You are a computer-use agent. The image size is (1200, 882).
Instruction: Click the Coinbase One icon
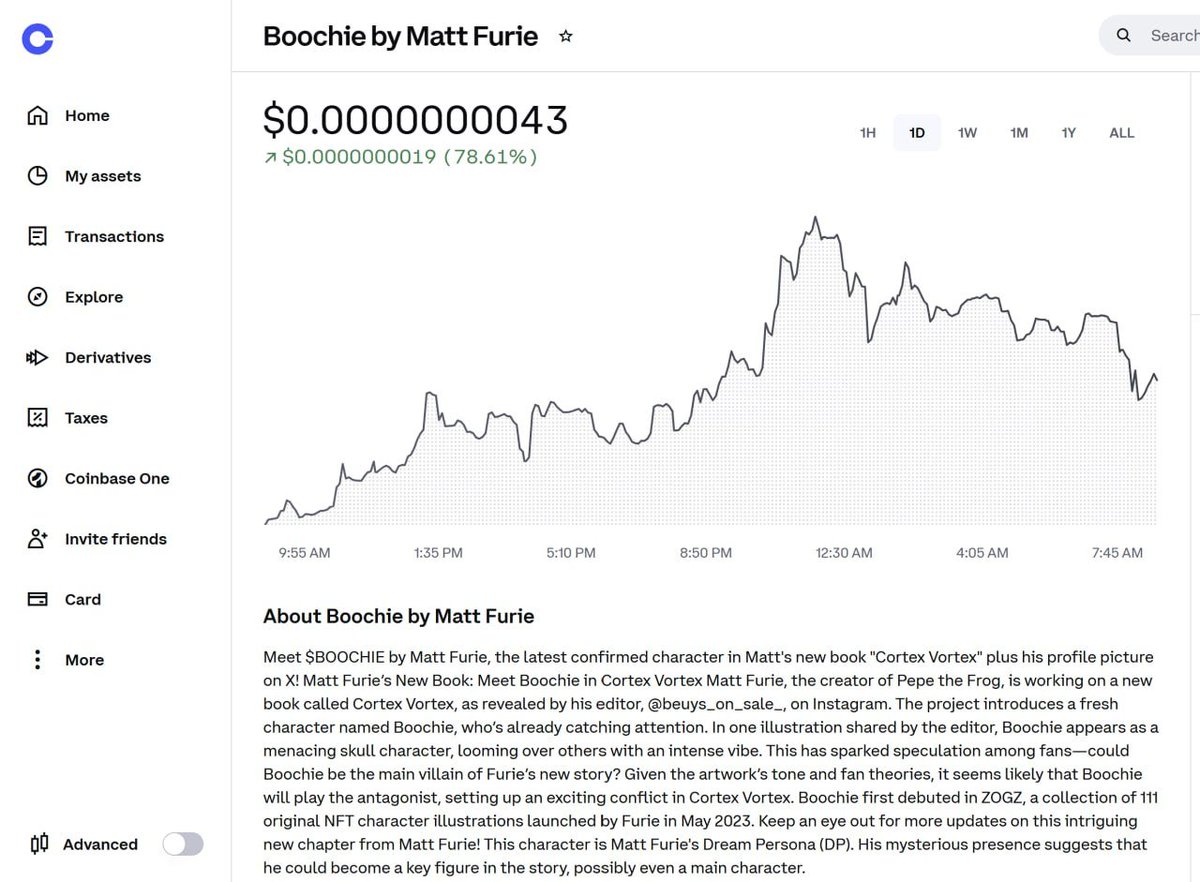(x=37, y=479)
